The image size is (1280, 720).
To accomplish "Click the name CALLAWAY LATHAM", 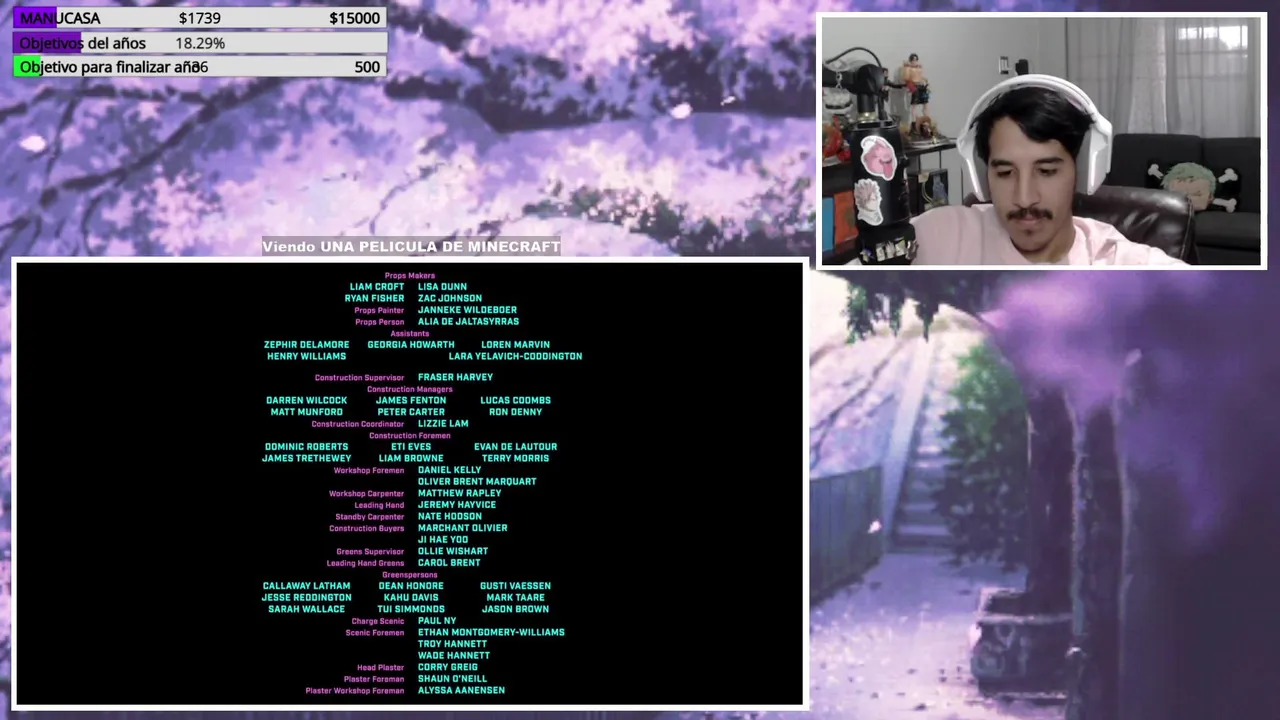I will pyautogui.click(x=307, y=586).
